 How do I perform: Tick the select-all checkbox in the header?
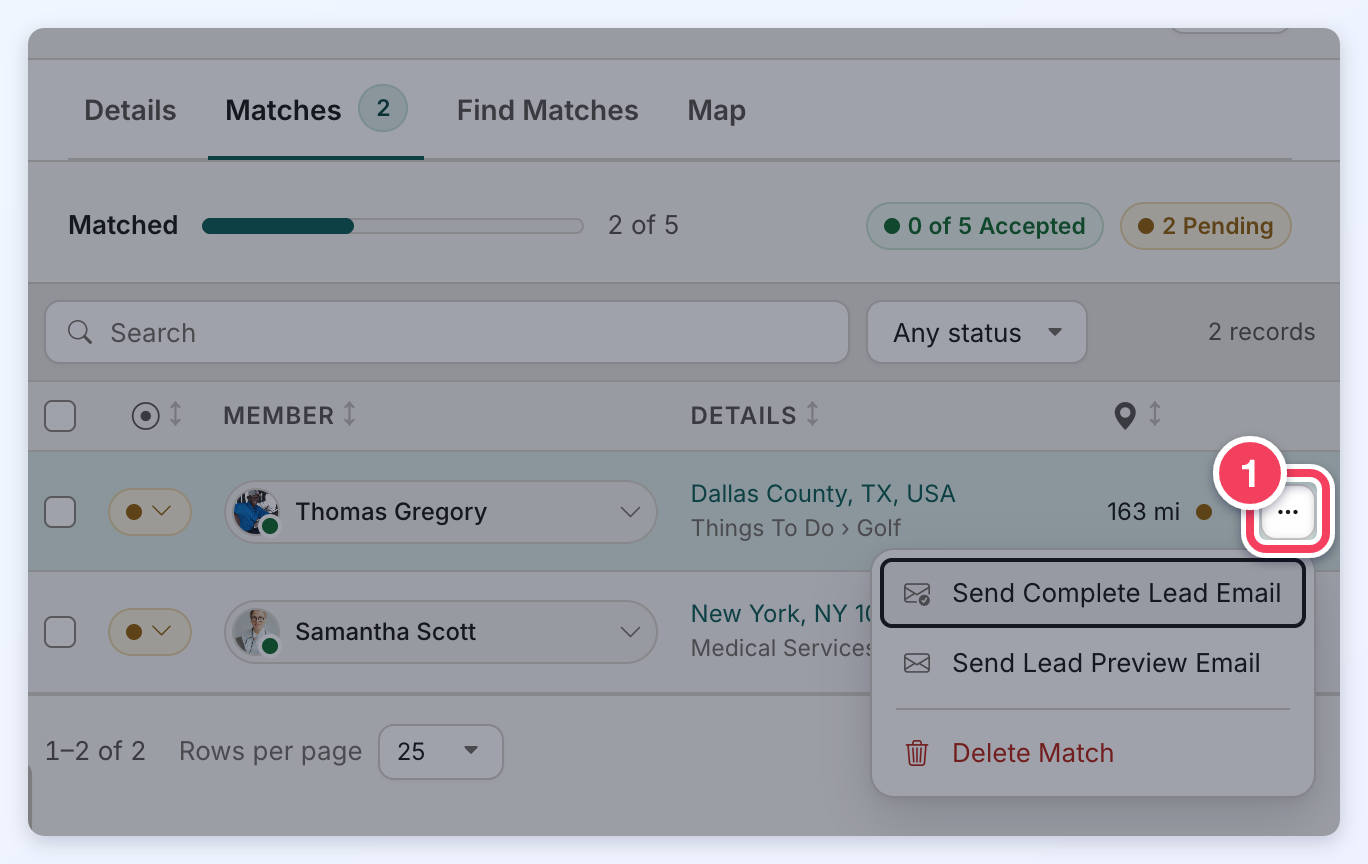tap(60, 415)
